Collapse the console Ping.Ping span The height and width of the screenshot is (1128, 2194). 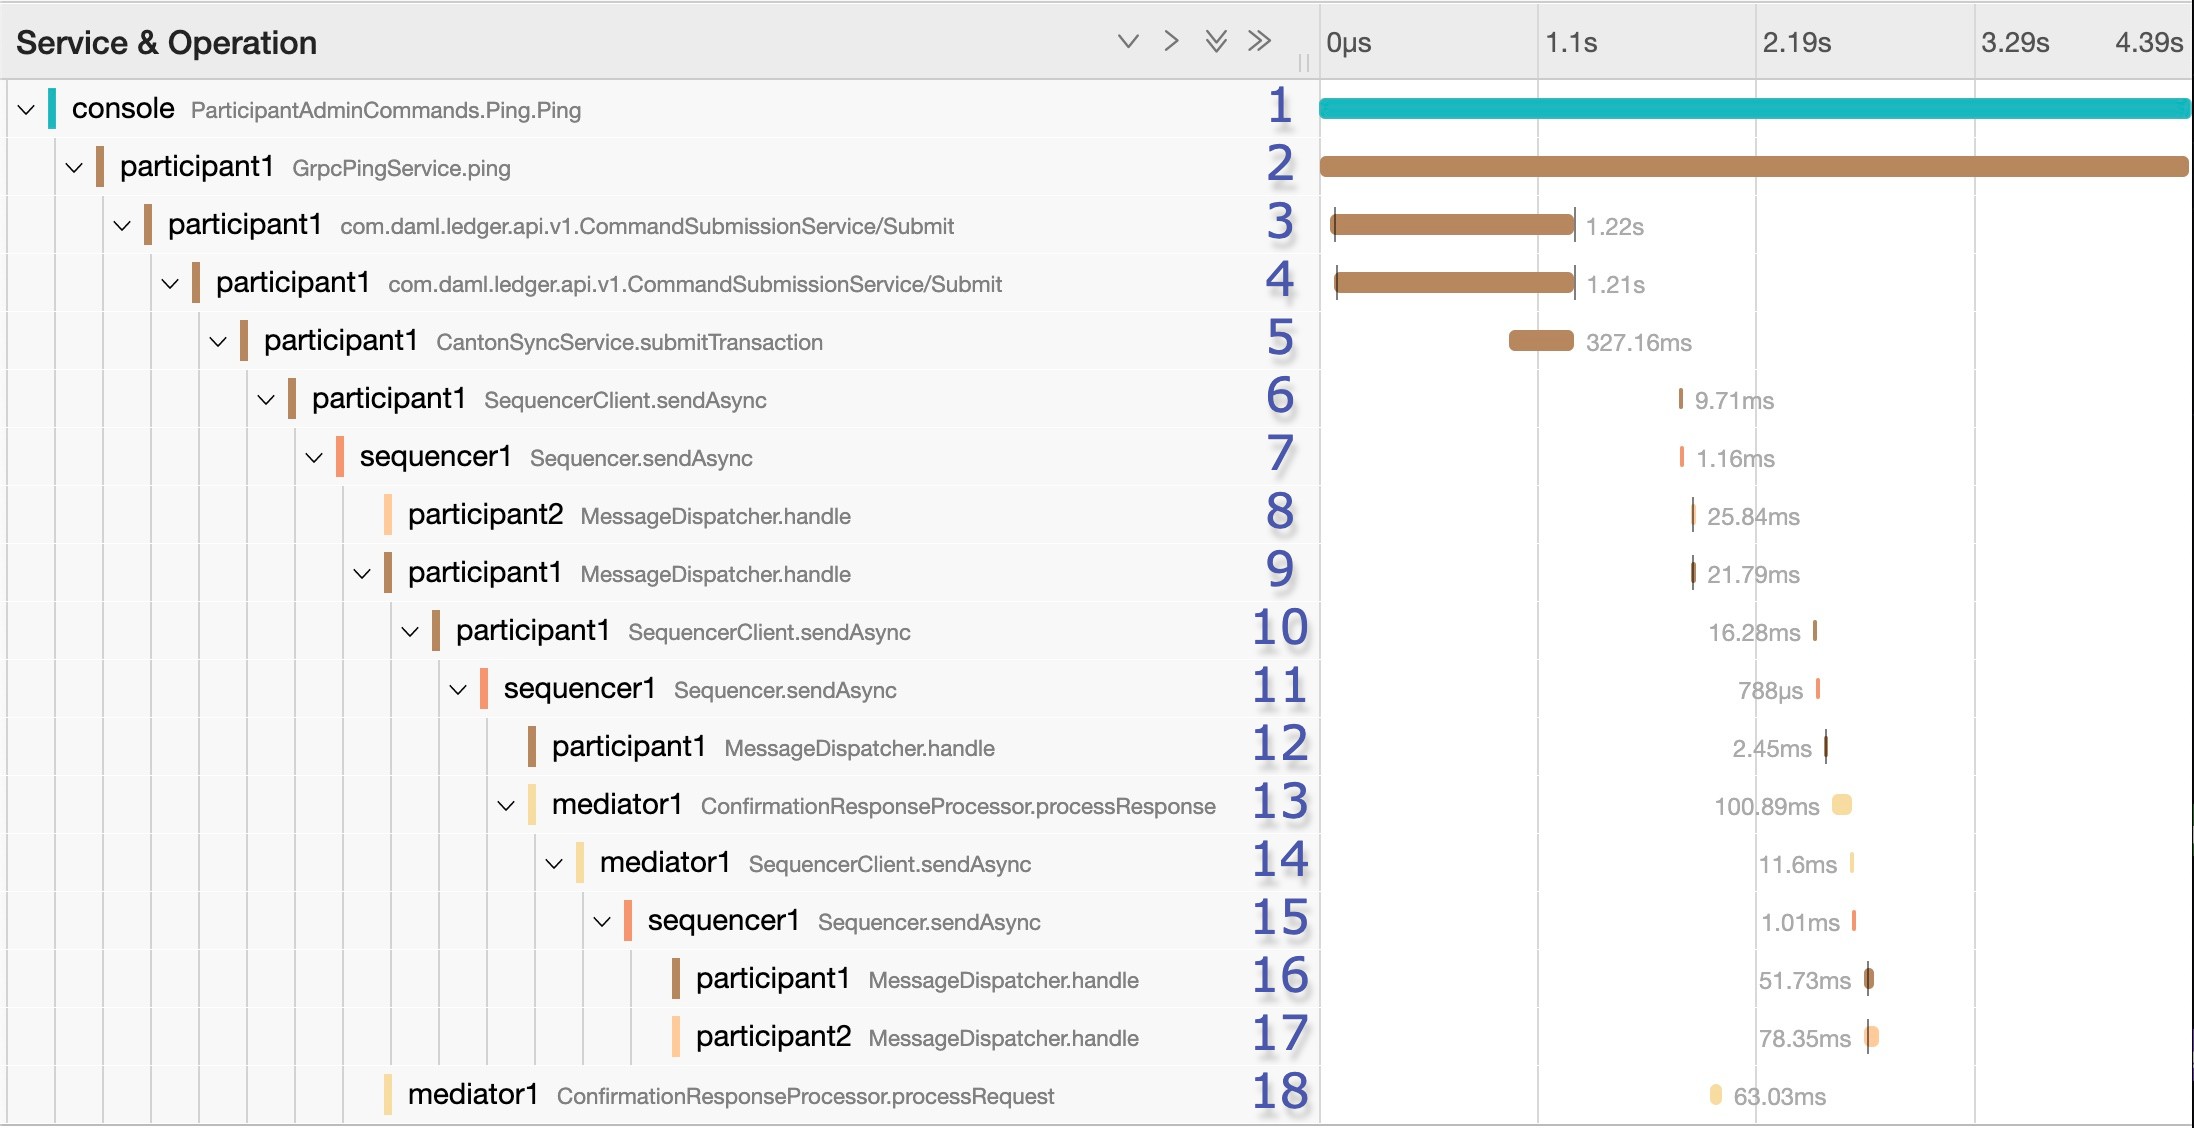pos(26,109)
